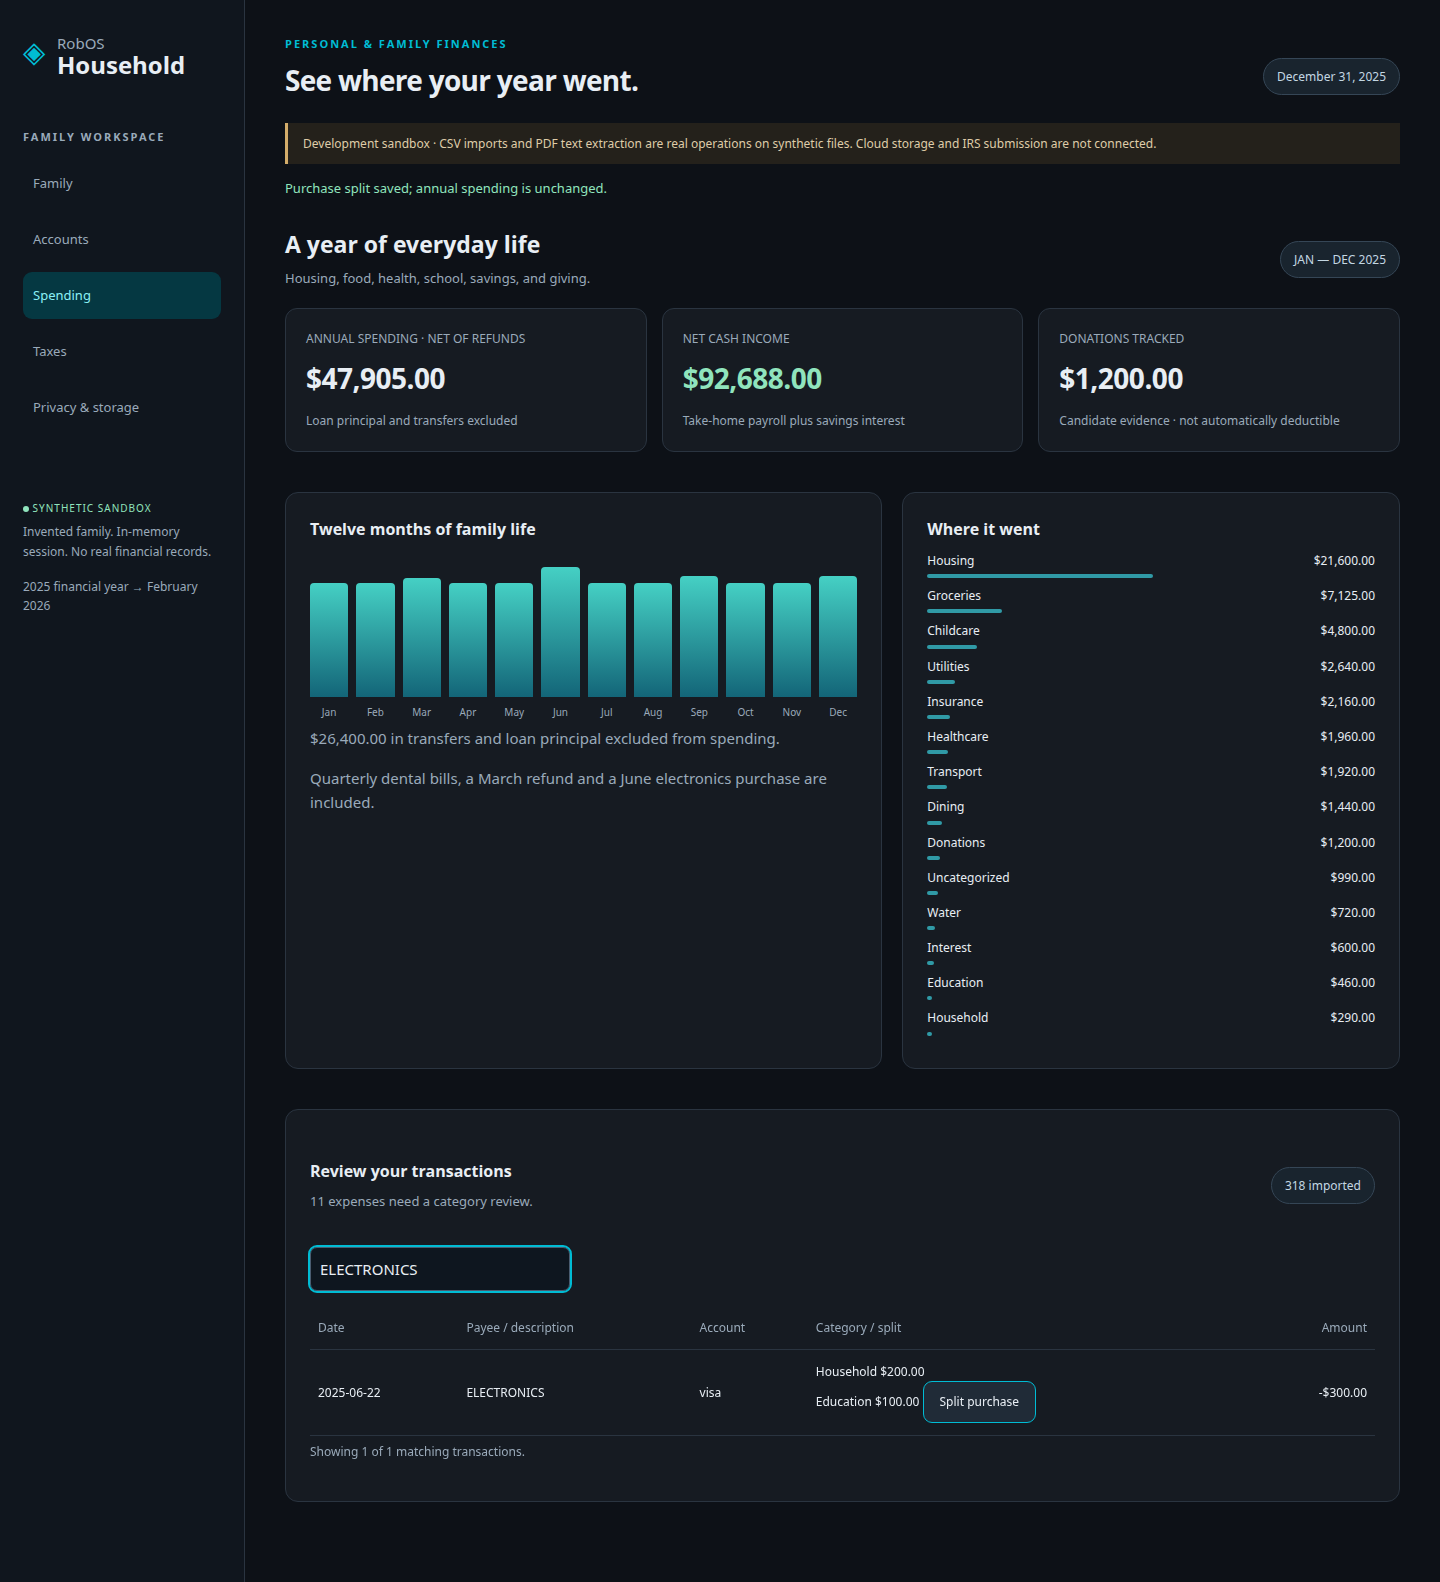Click the annual spending value $47,905.00
The image size is (1440, 1582).
click(375, 379)
